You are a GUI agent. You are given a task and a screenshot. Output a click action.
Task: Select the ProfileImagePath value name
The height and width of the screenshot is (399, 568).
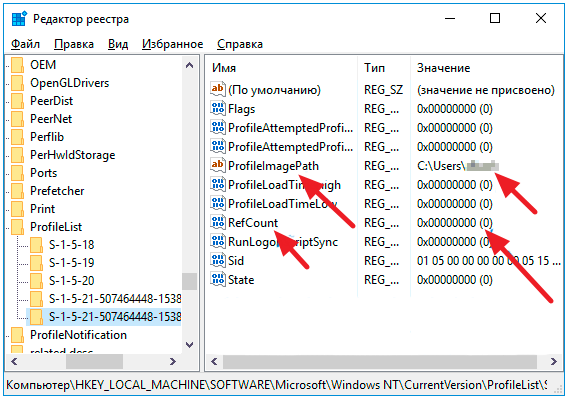point(273,166)
